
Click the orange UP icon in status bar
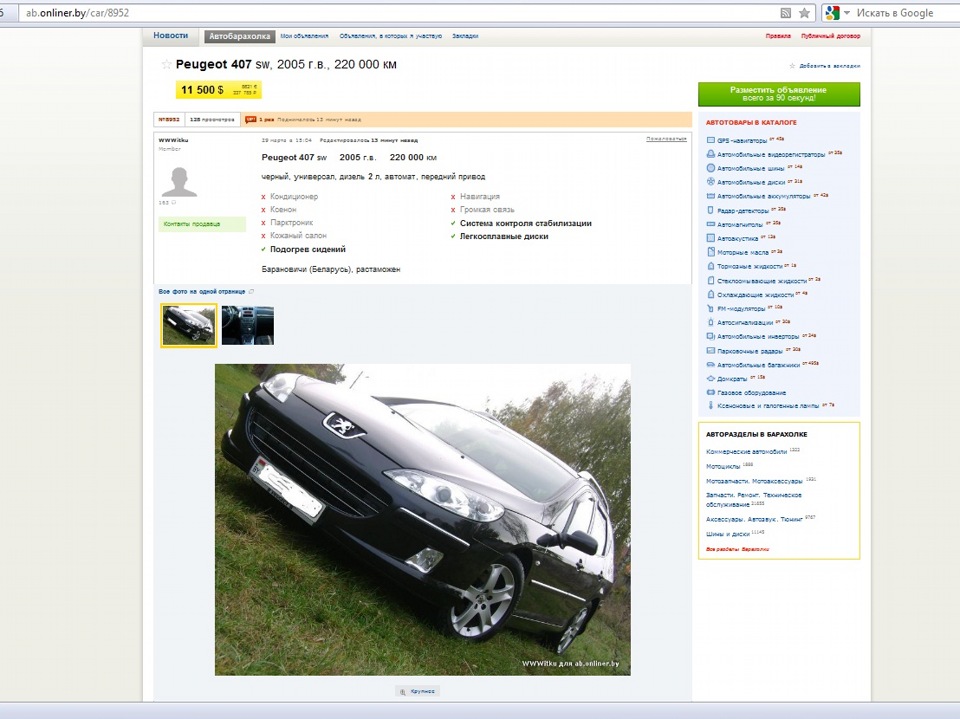click(x=250, y=119)
